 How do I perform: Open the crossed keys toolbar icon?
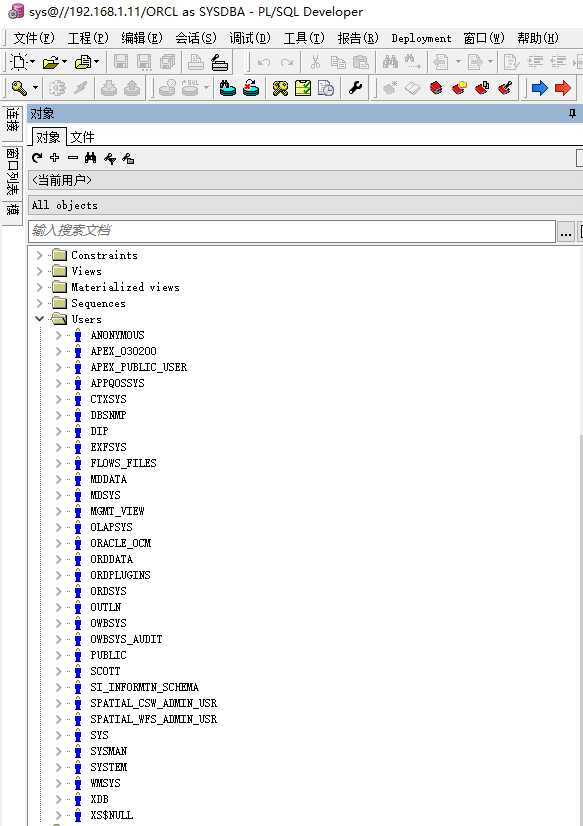pos(280,87)
